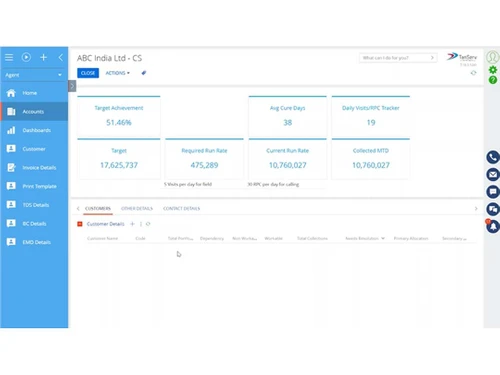Click the Target Achievement 51.46% card

coord(119,116)
